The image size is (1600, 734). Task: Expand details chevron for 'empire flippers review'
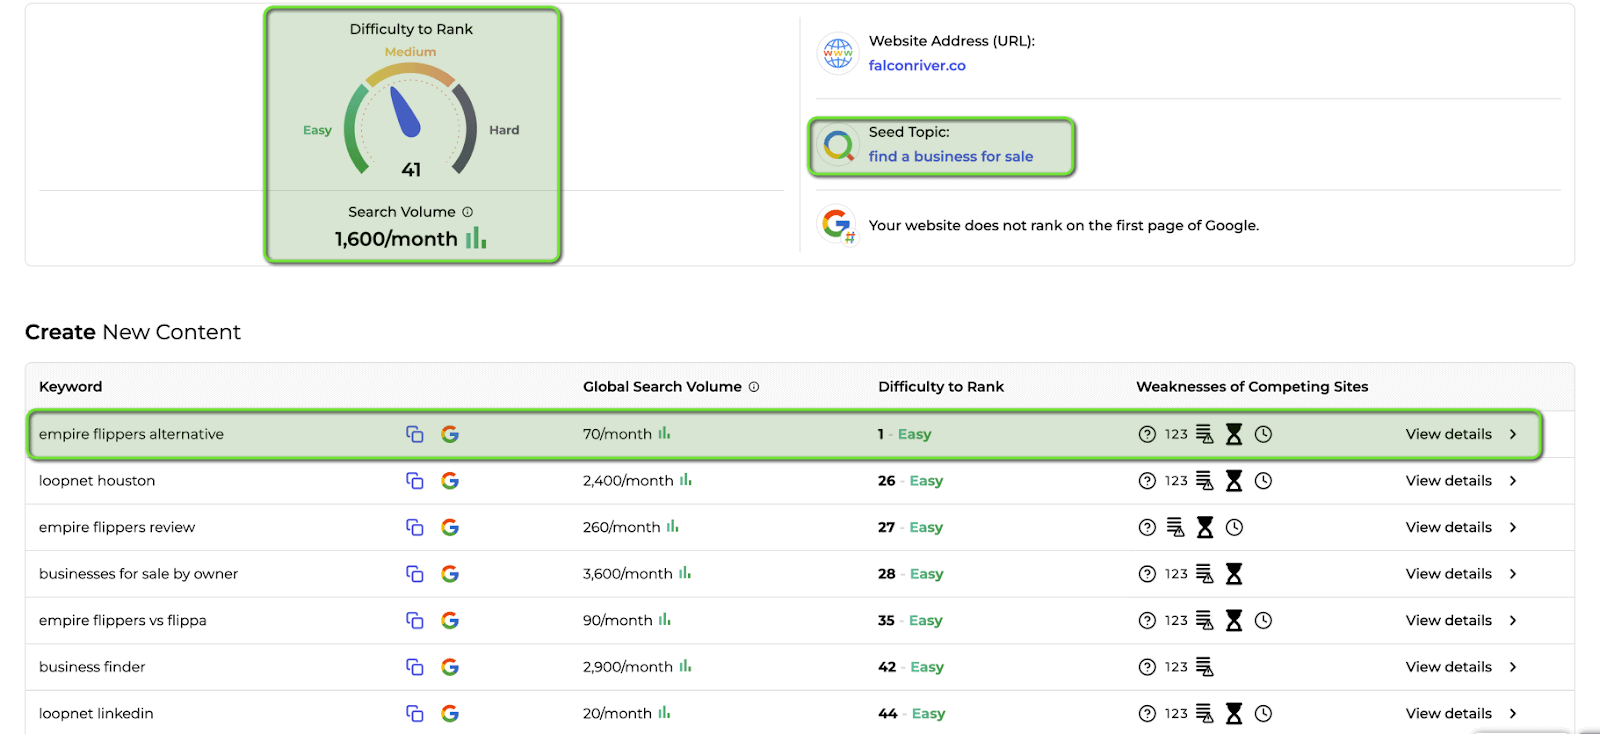coord(1513,527)
